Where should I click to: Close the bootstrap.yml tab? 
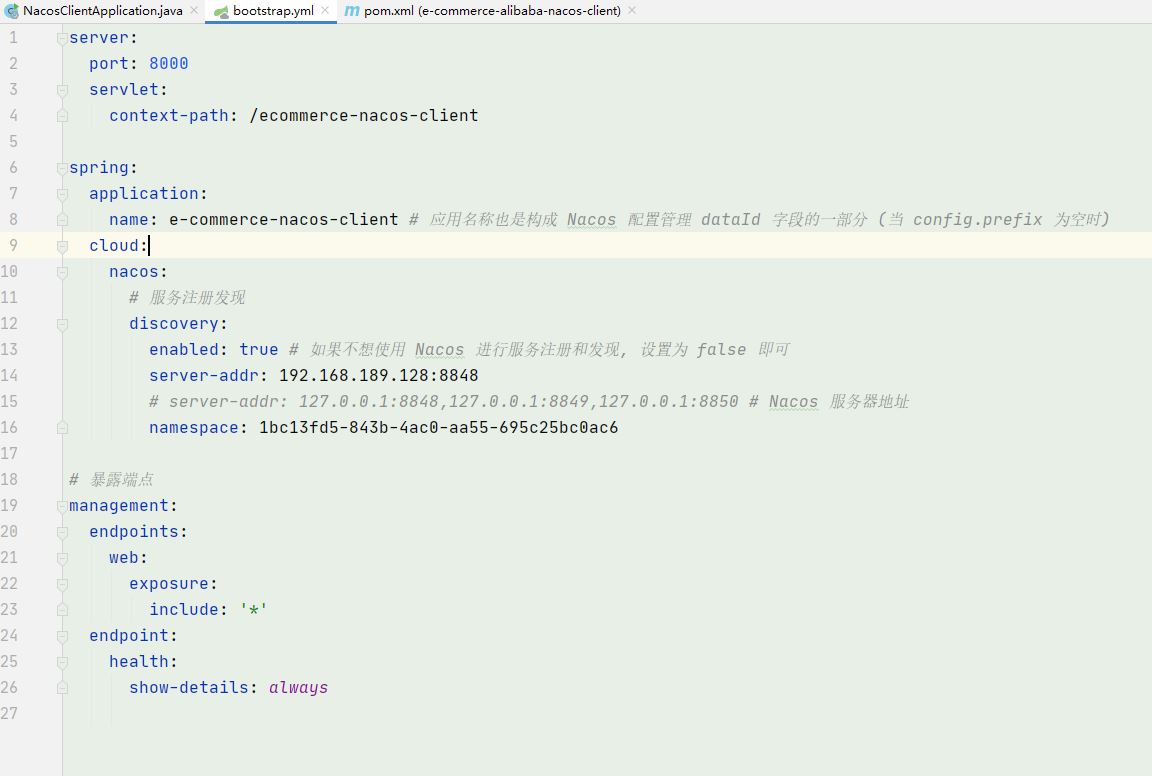(x=325, y=10)
